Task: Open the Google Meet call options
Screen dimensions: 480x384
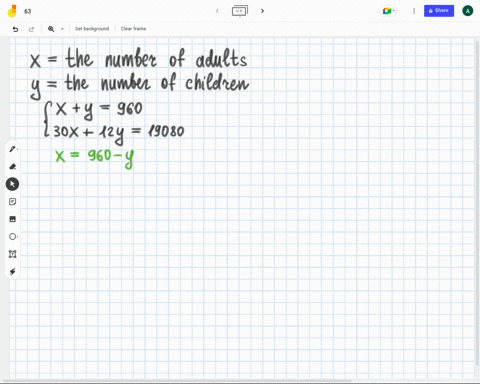Action: [388, 11]
